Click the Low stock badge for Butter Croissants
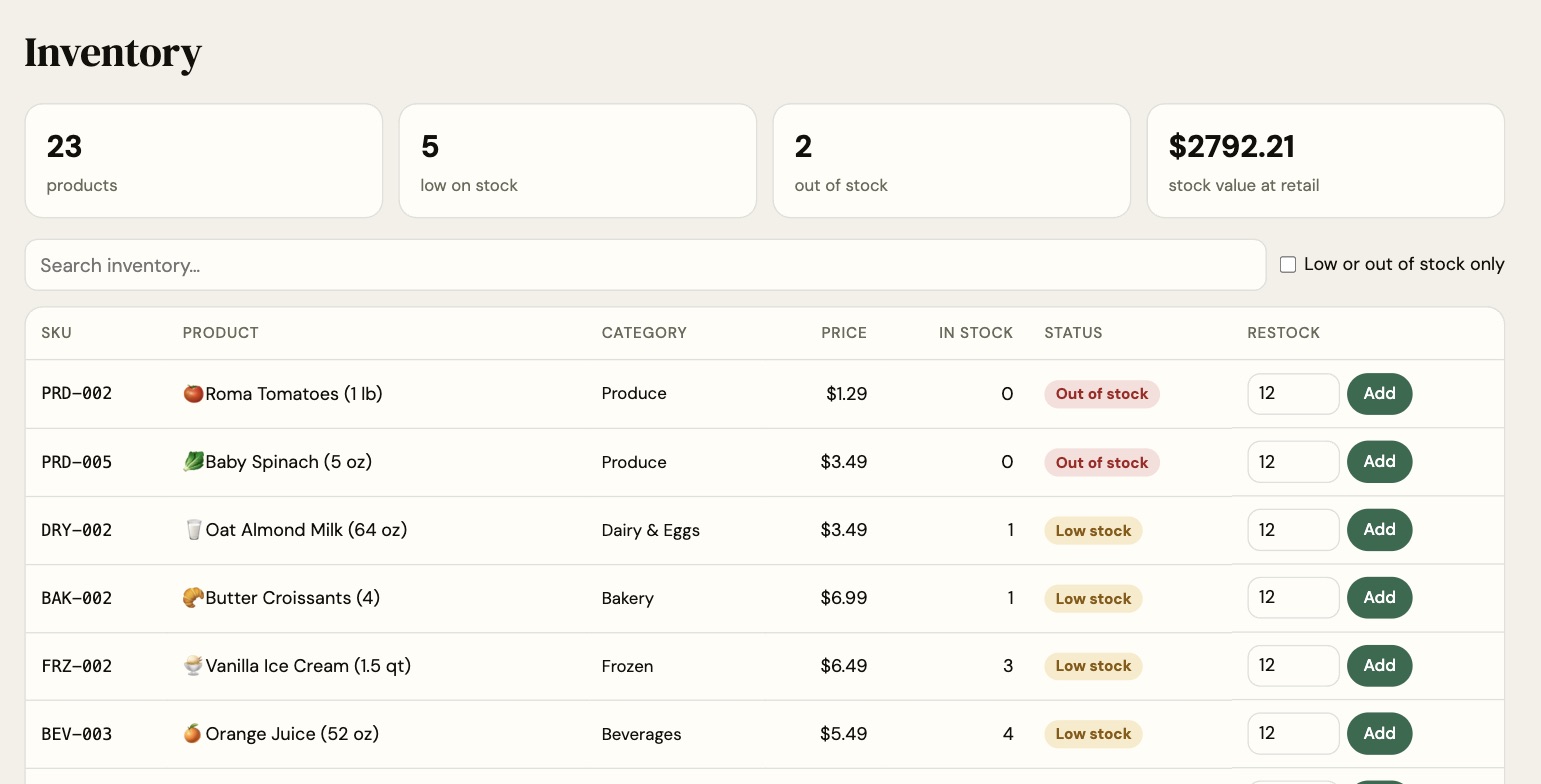This screenshot has width=1541, height=784. [1093, 599]
